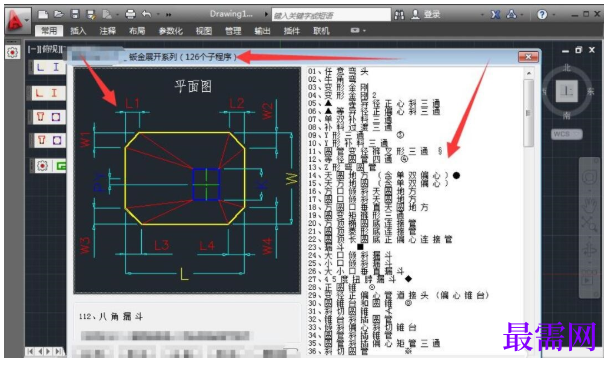Click the arrow beside Drawing1 title
The height and width of the screenshot is (368, 615).
click(x=266, y=15)
